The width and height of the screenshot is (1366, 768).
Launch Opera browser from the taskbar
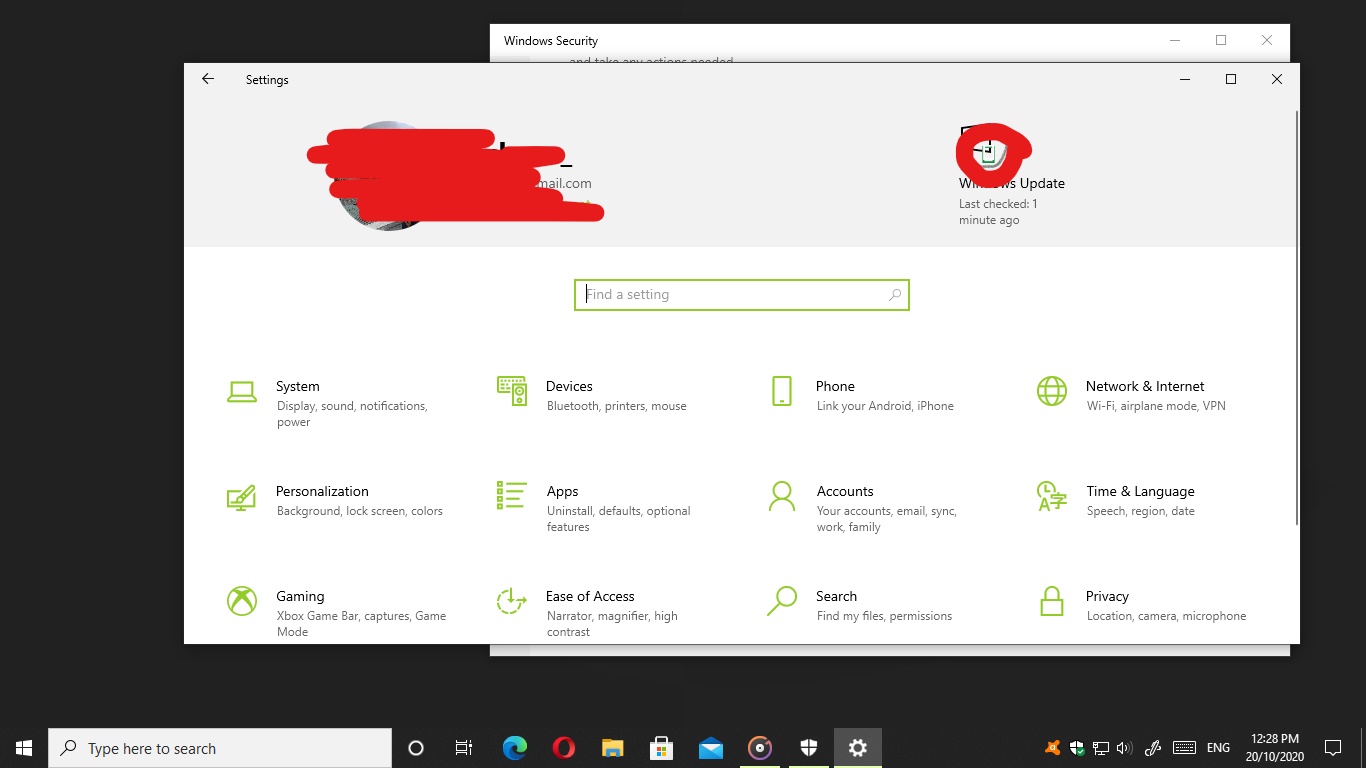coord(563,748)
